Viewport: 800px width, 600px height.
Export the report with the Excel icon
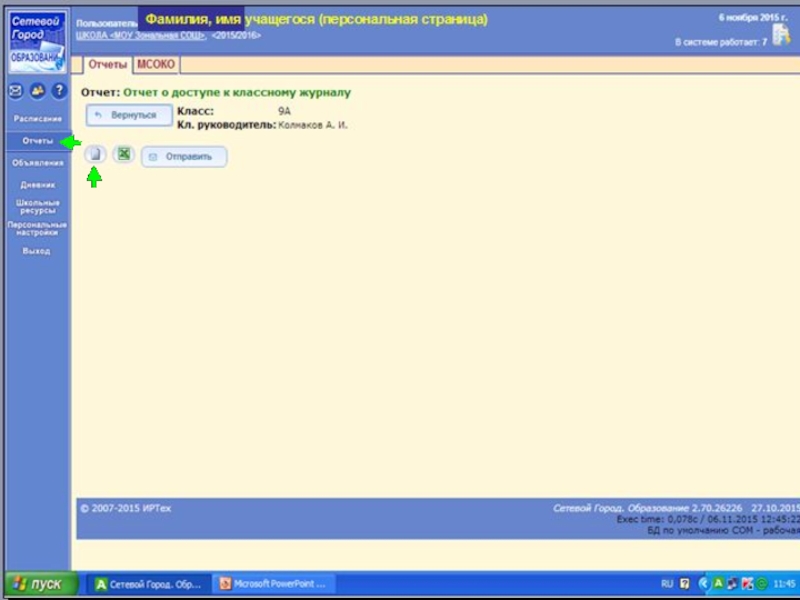tap(123, 155)
